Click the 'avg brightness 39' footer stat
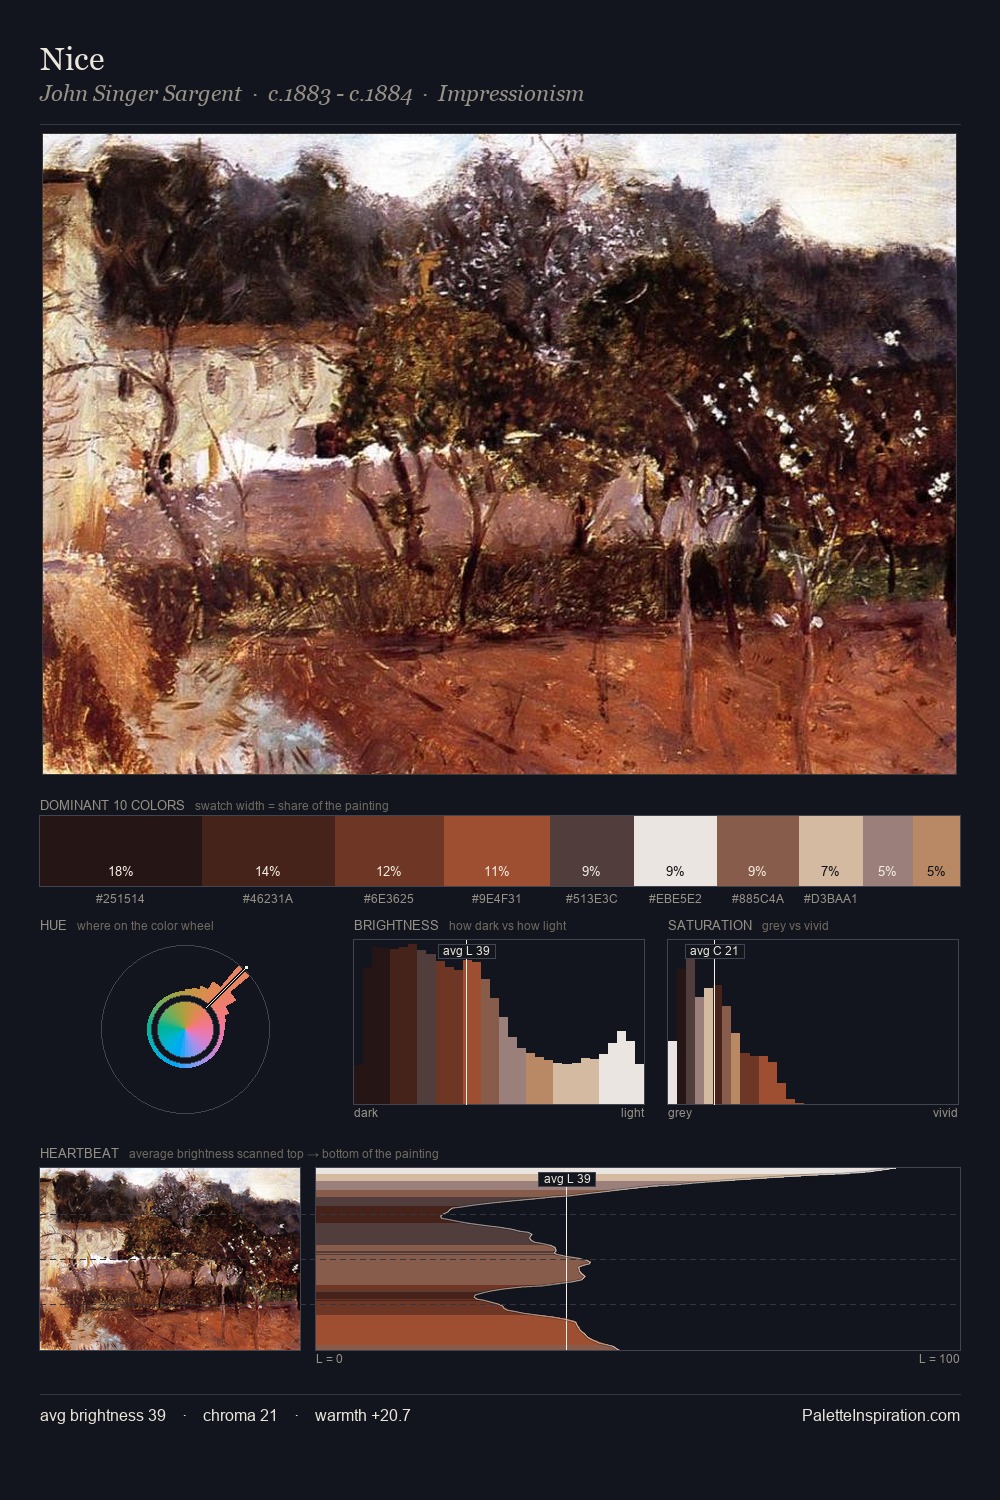This screenshot has width=1000, height=1500. 103,1415
